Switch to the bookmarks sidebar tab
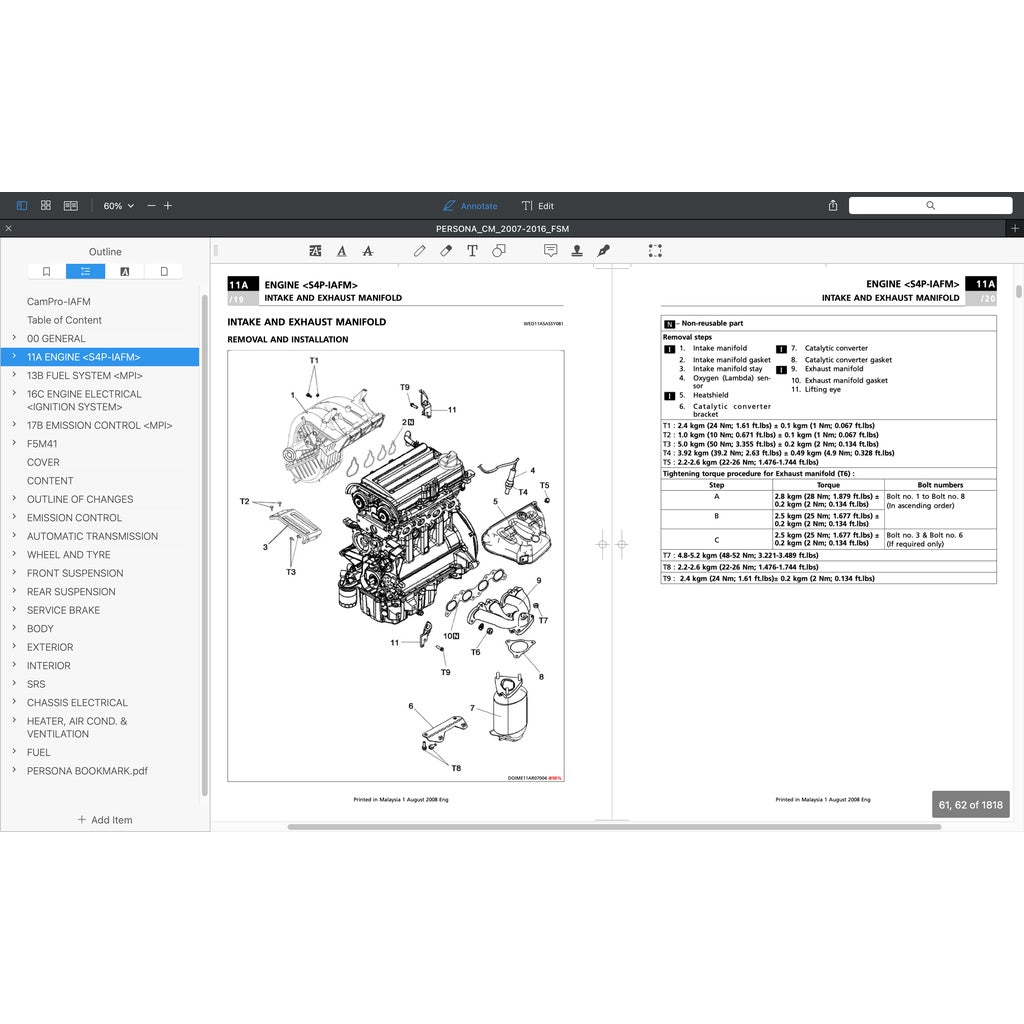1024x1024 pixels. 46,271
